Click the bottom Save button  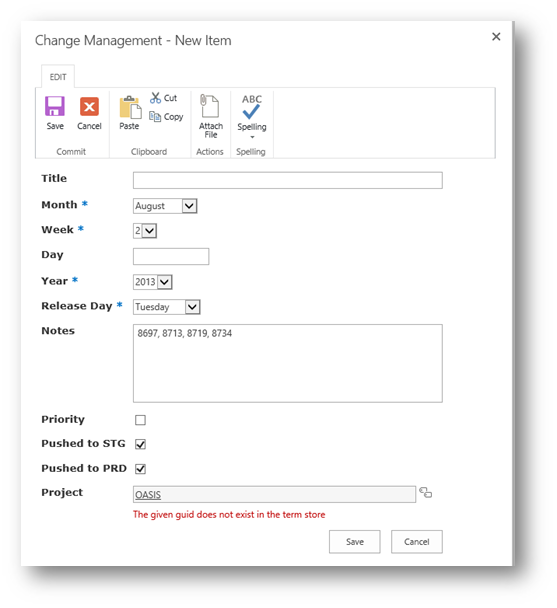[355, 542]
